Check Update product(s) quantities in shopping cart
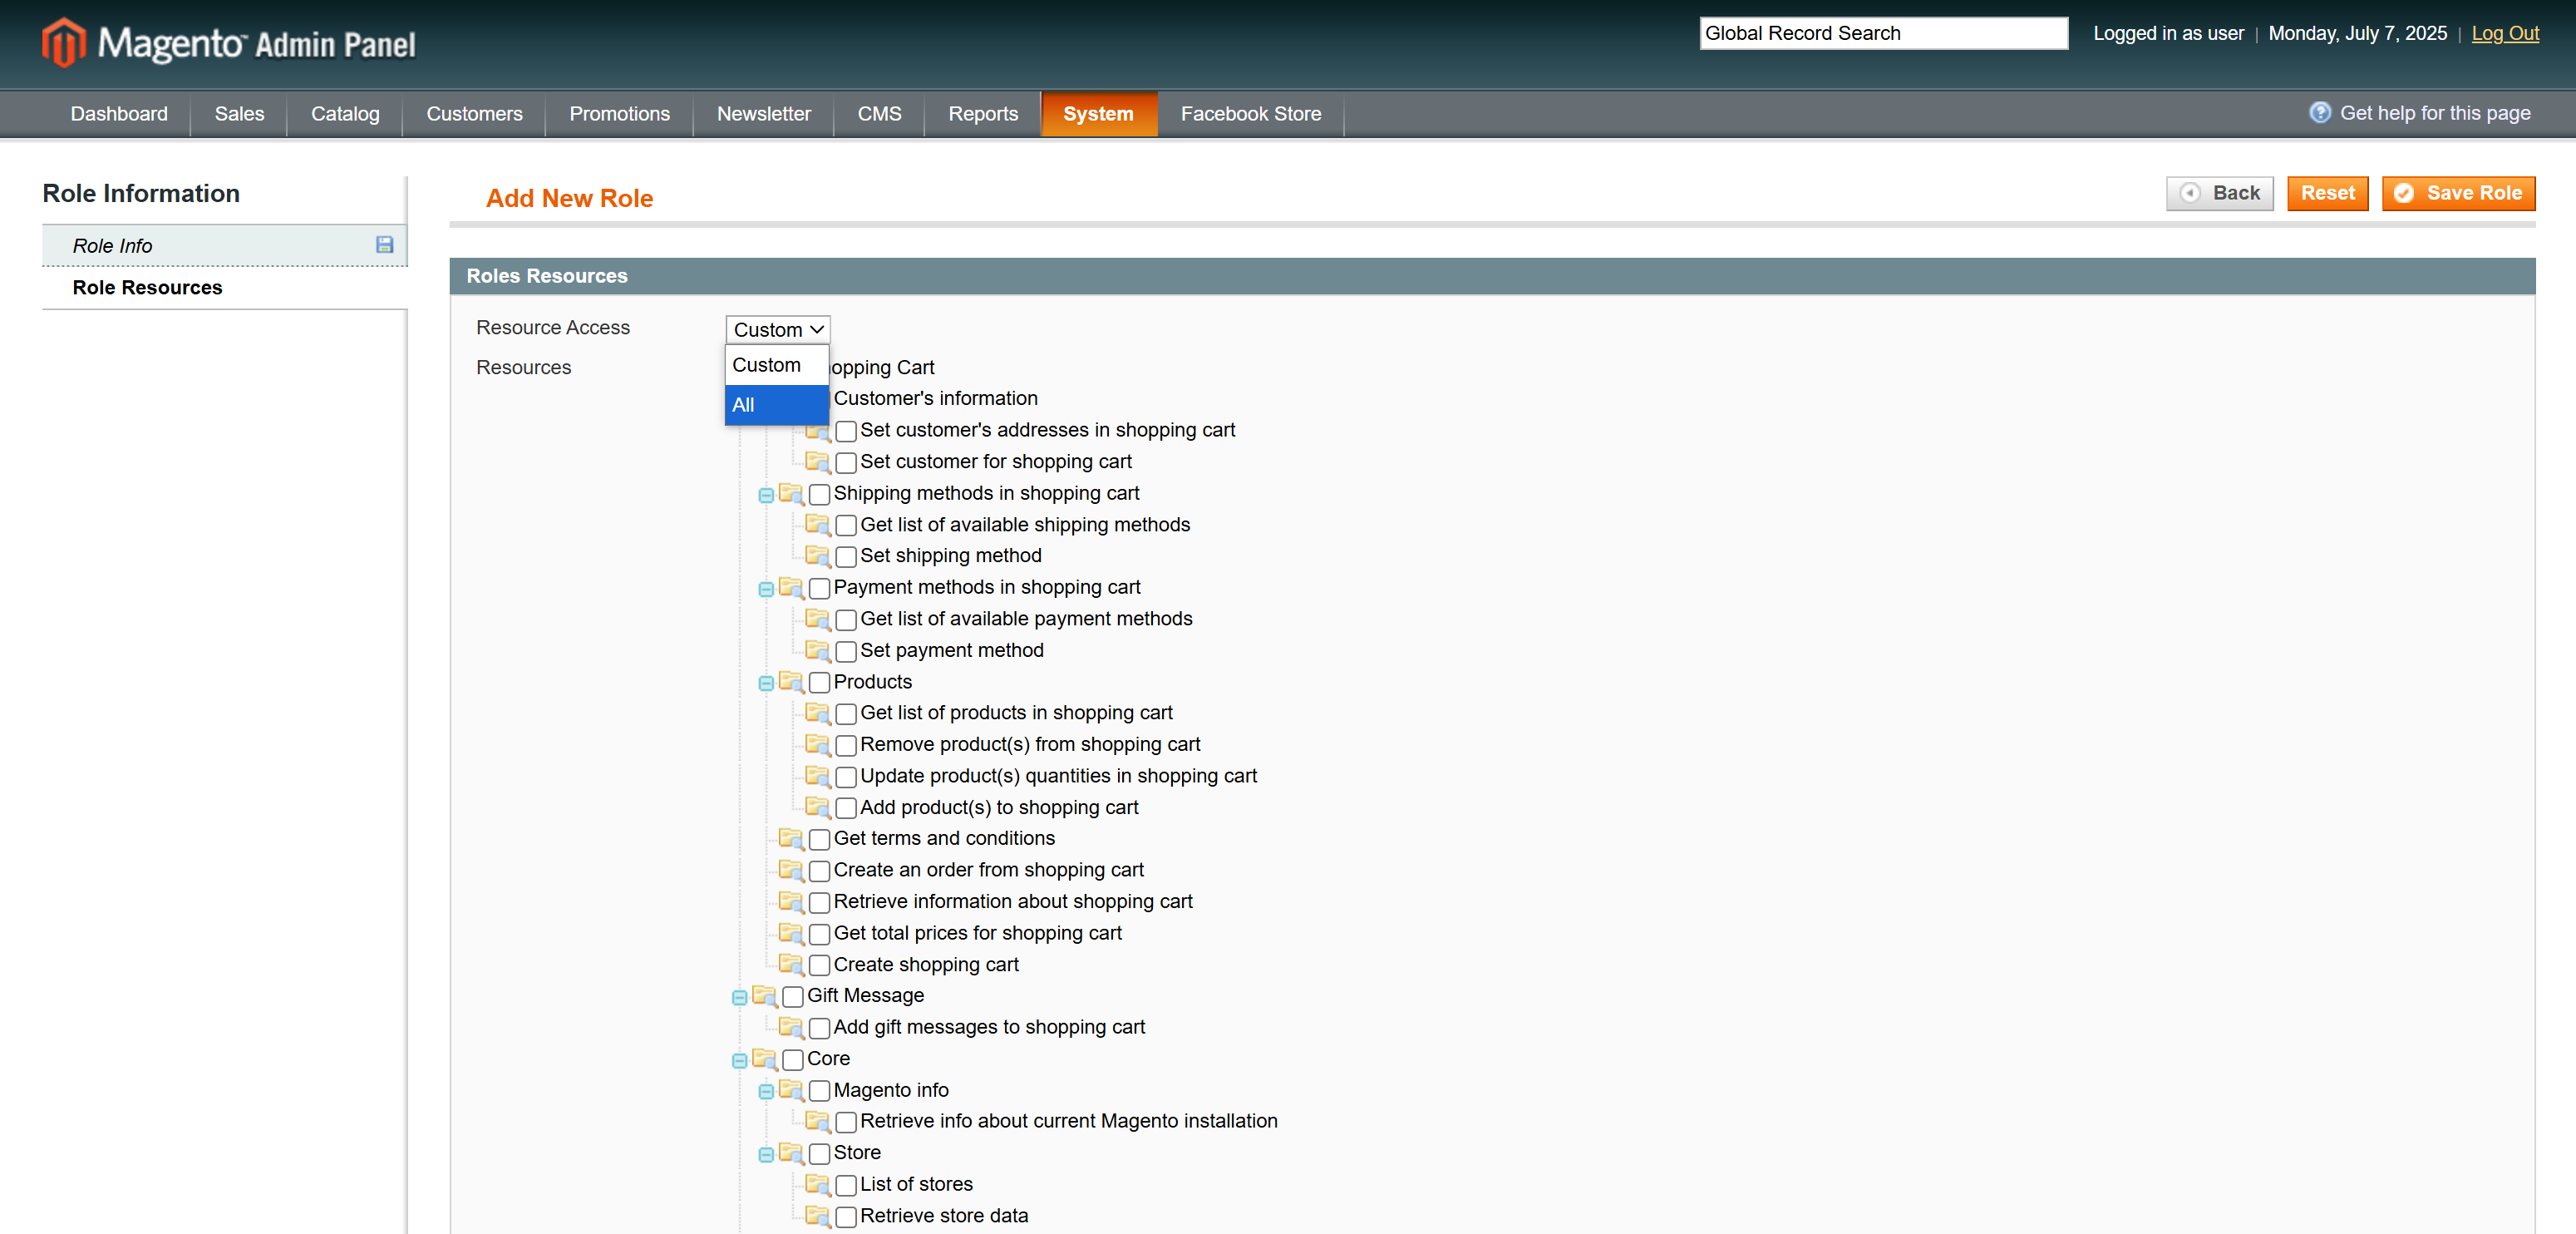This screenshot has height=1234, width=2576. (x=846, y=777)
